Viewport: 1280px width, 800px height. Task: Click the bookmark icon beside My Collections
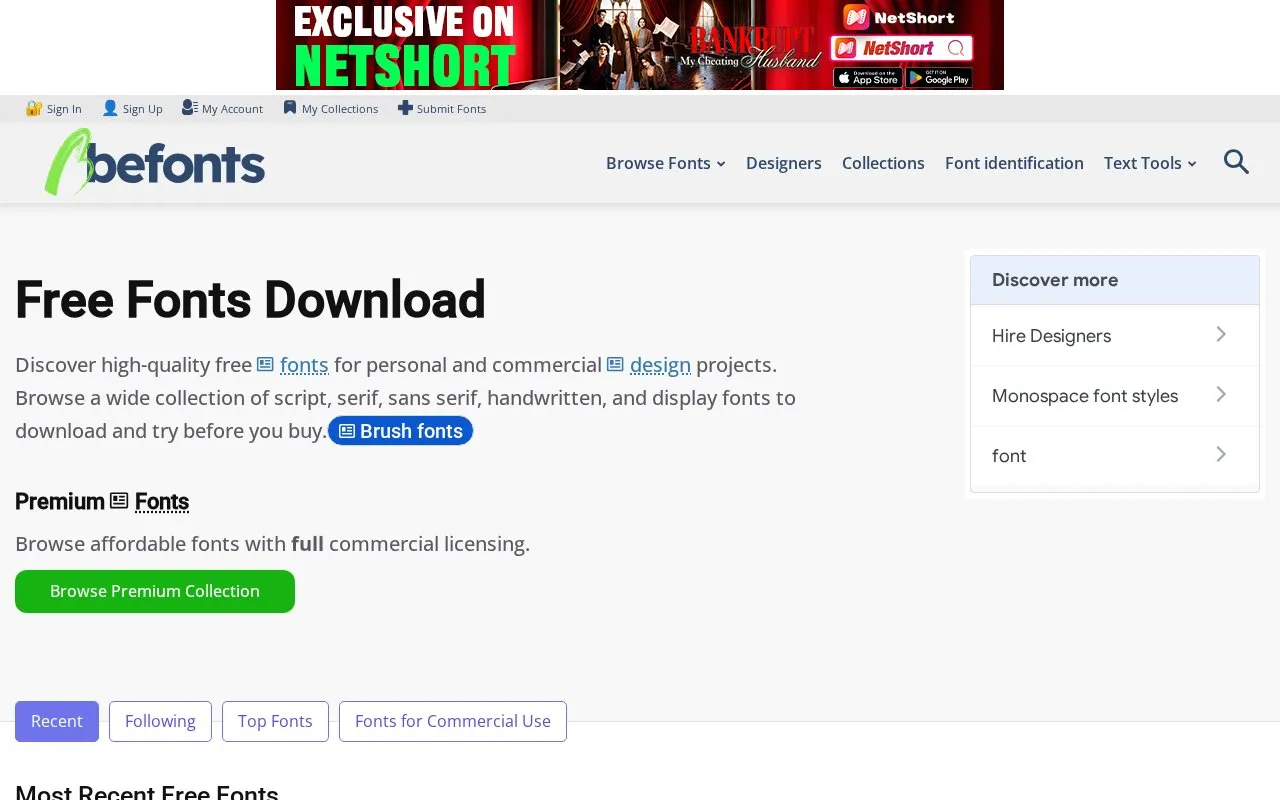coord(290,108)
